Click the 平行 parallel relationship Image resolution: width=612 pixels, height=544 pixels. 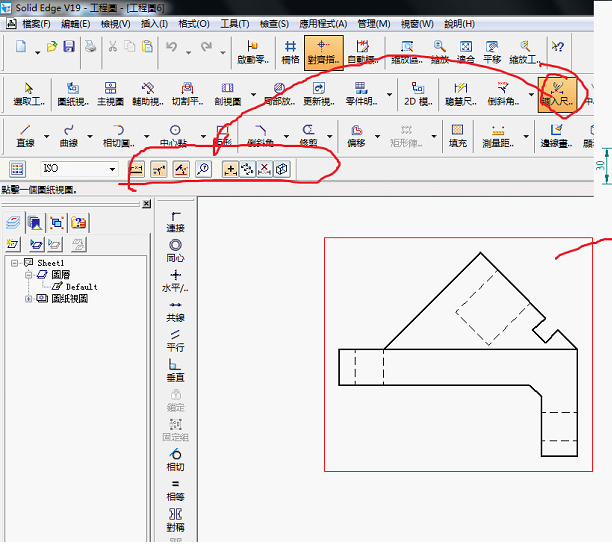(x=175, y=341)
